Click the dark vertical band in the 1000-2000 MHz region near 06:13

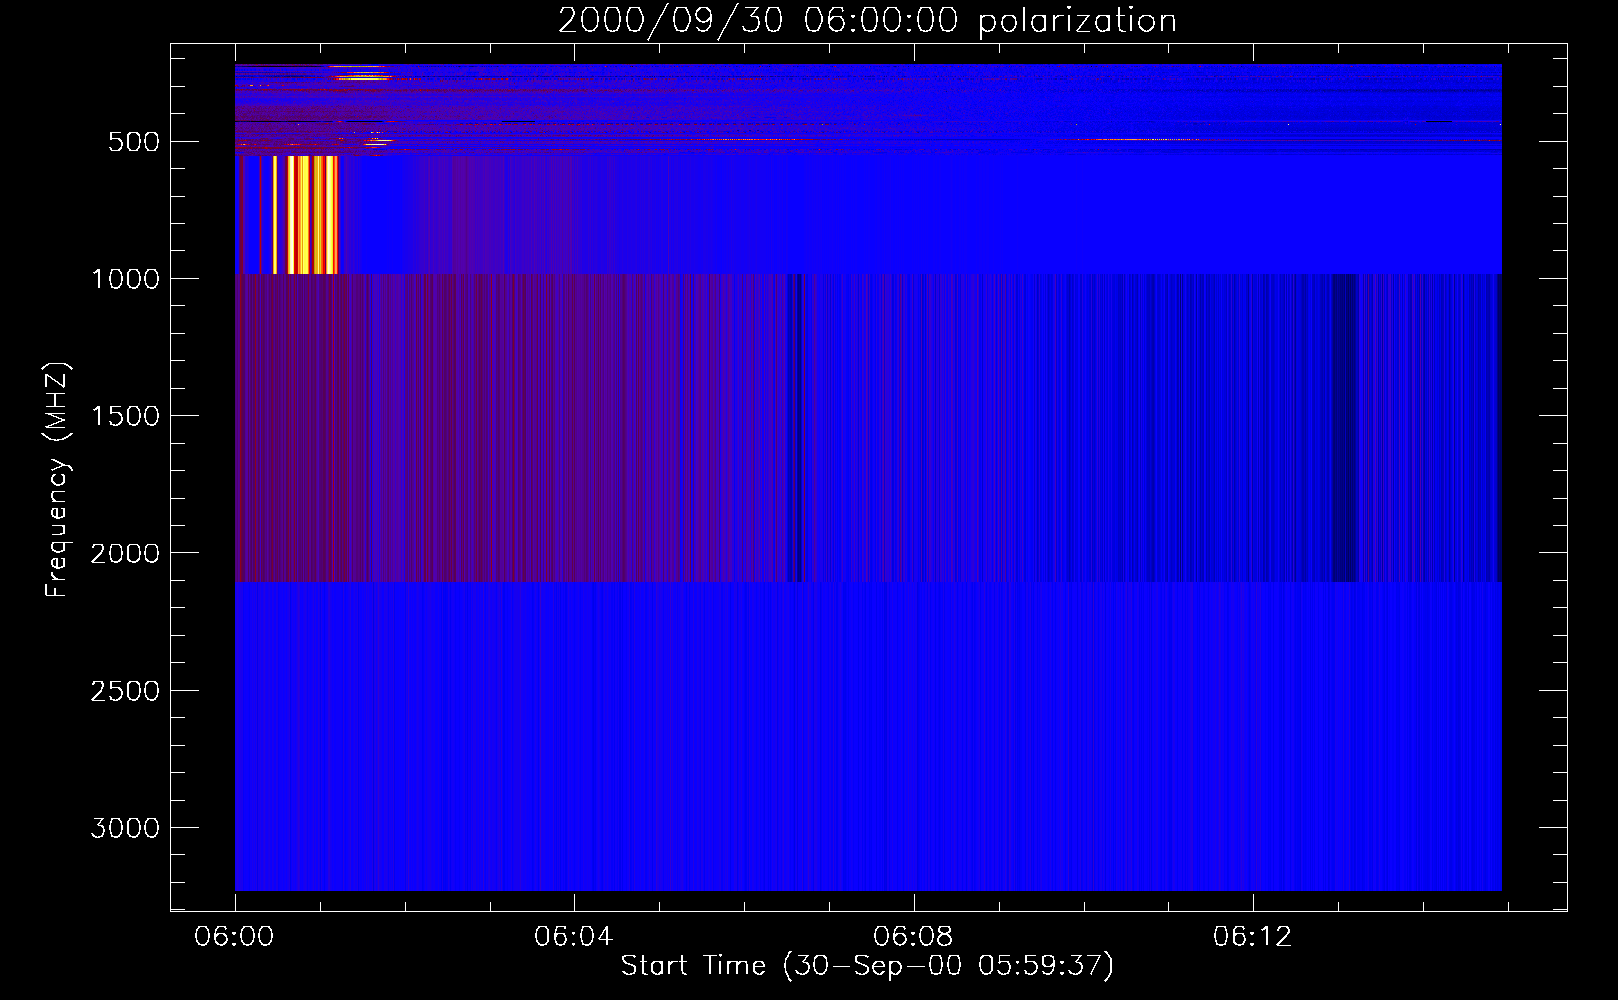[x=1345, y=427]
